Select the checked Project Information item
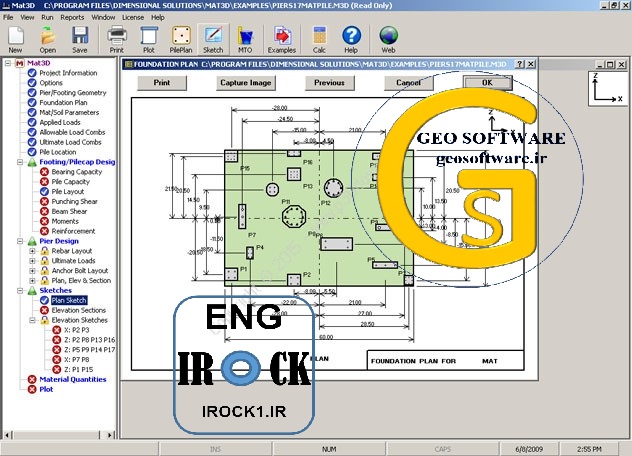The height and width of the screenshot is (456, 632). tap(62, 73)
